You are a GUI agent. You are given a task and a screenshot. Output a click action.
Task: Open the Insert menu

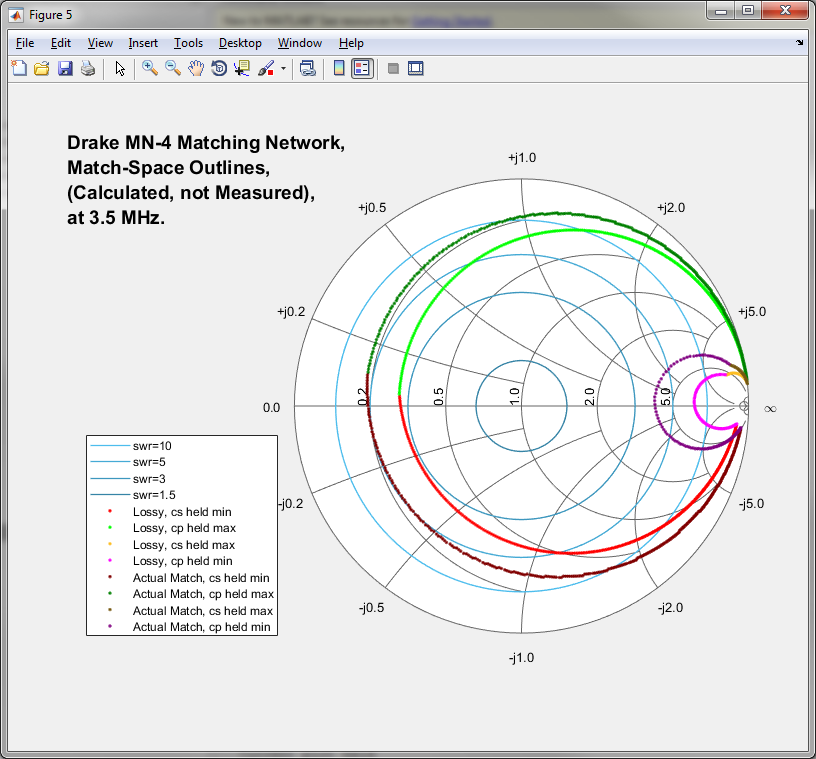pos(143,43)
